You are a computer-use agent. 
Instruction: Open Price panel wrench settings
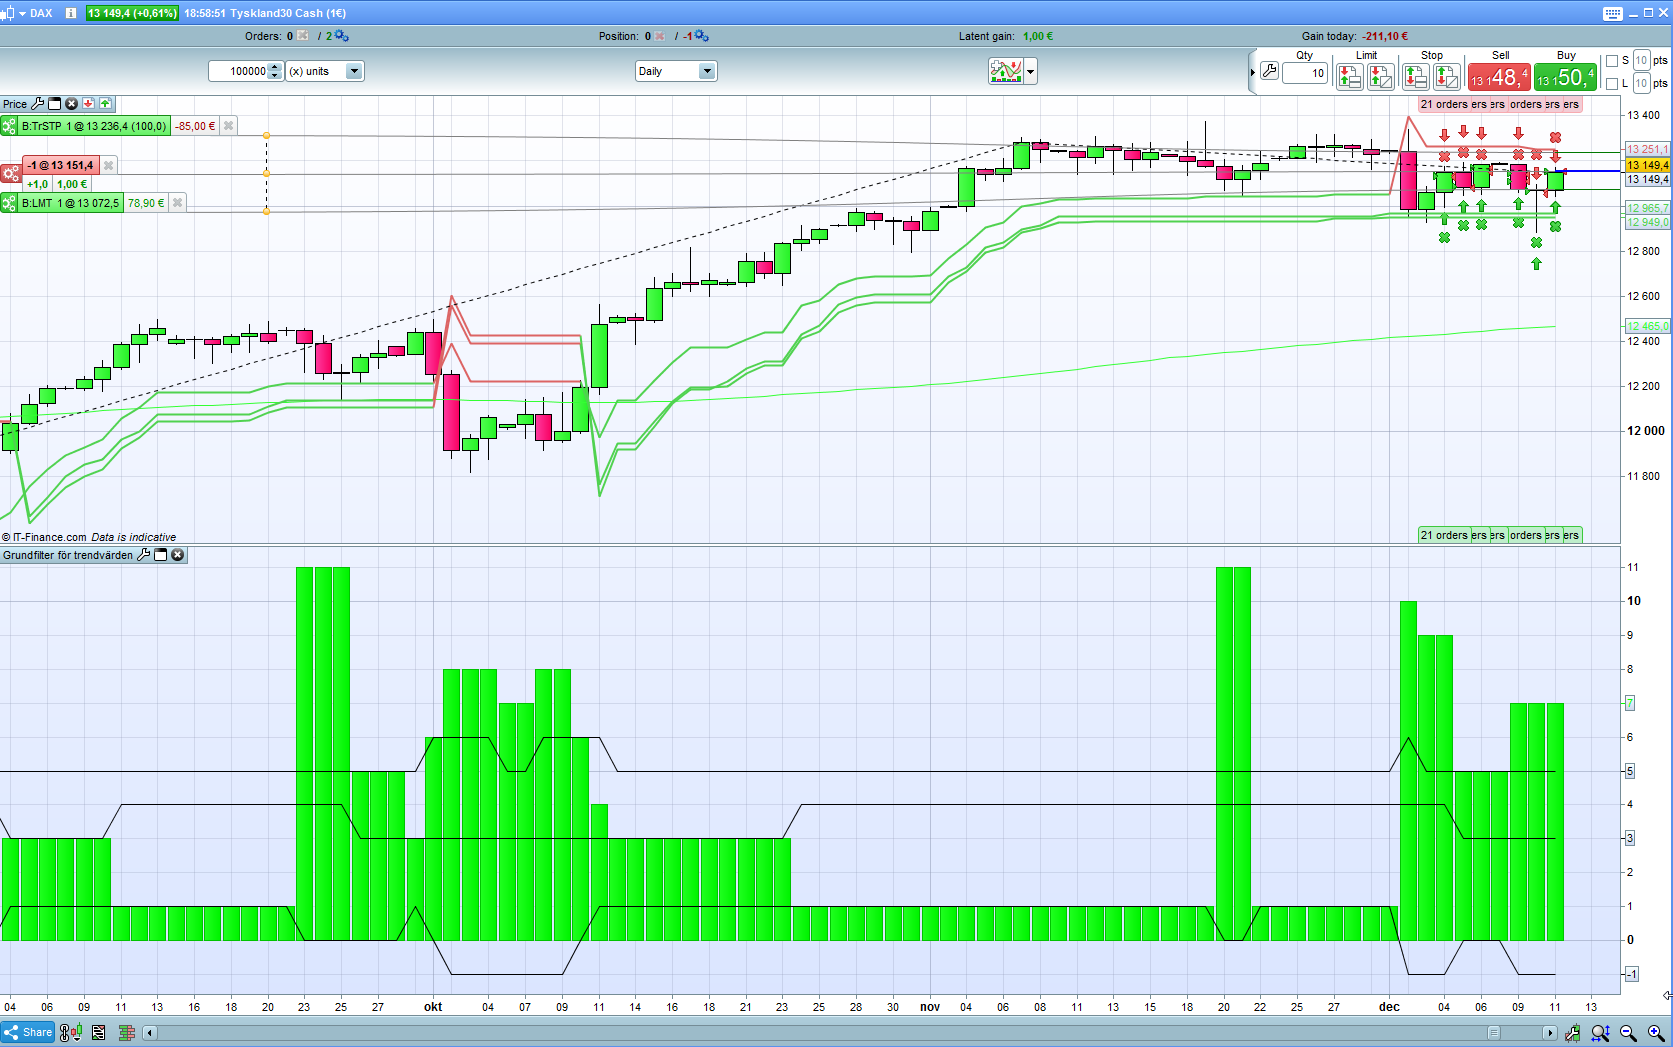tap(38, 104)
